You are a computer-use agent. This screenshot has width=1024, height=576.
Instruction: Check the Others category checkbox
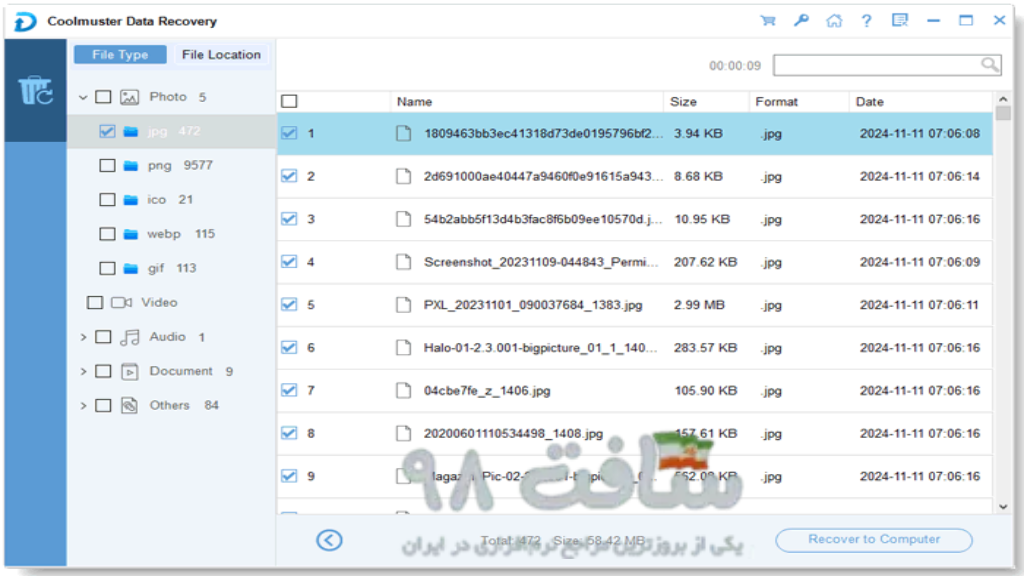click(103, 406)
